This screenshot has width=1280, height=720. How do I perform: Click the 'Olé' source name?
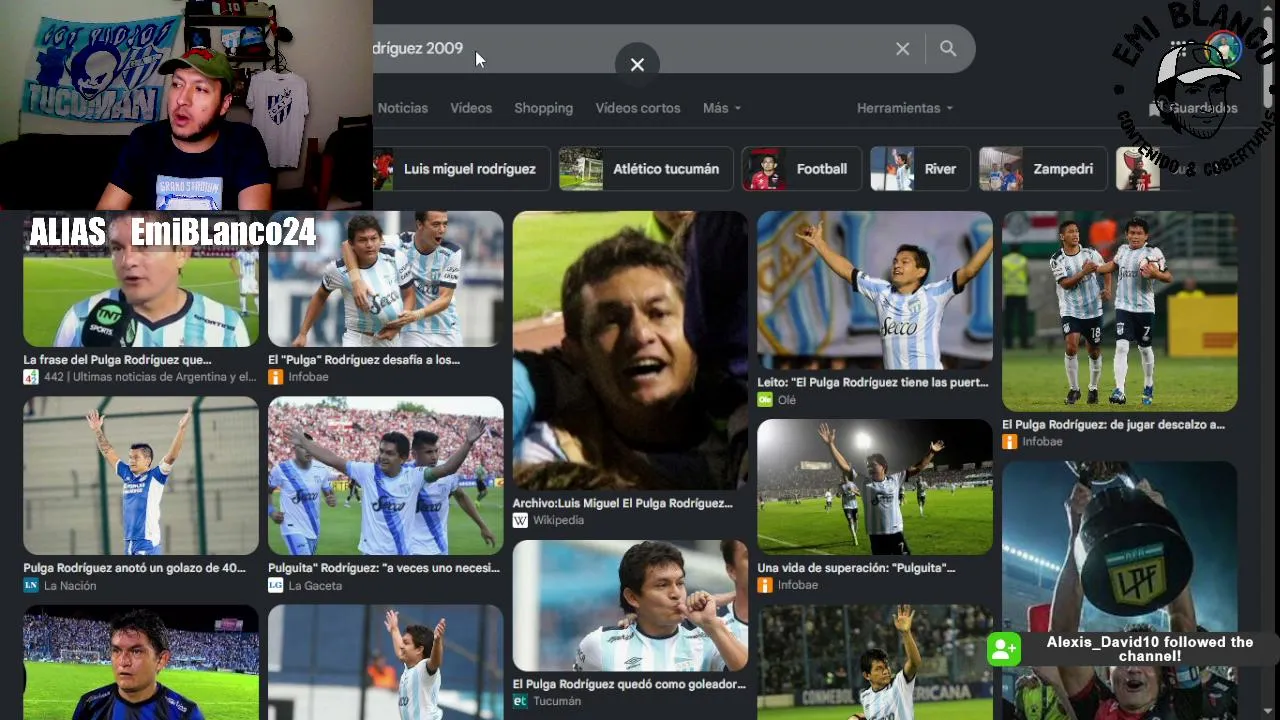(x=787, y=400)
